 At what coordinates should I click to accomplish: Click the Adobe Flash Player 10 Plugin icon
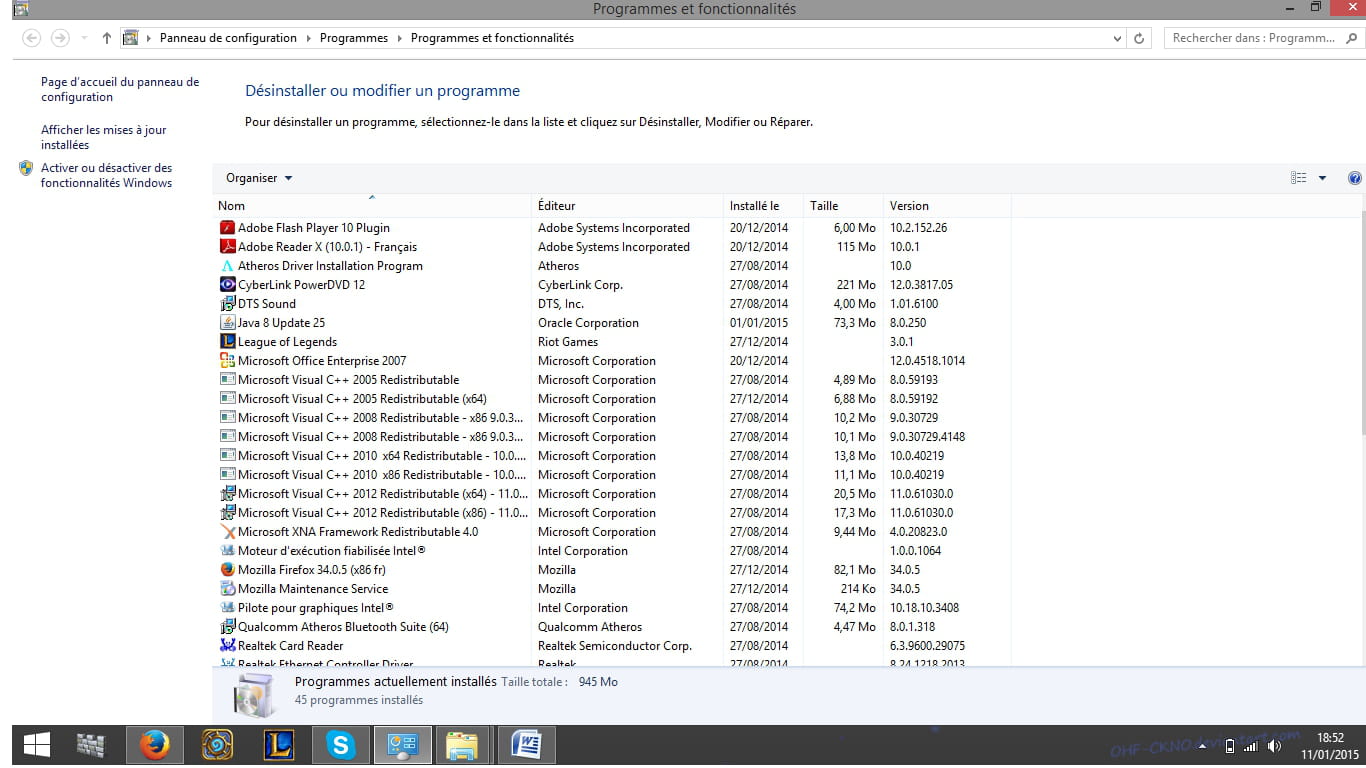227,228
